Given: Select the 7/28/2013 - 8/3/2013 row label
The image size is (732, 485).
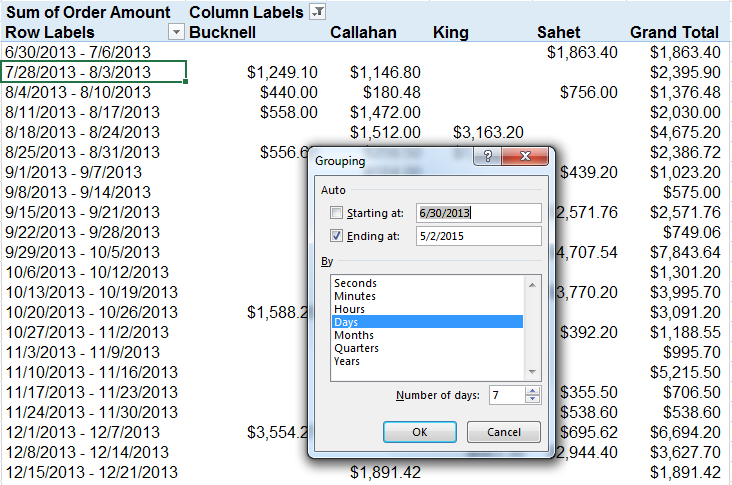Looking at the screenshot, I should click(93, 72).
